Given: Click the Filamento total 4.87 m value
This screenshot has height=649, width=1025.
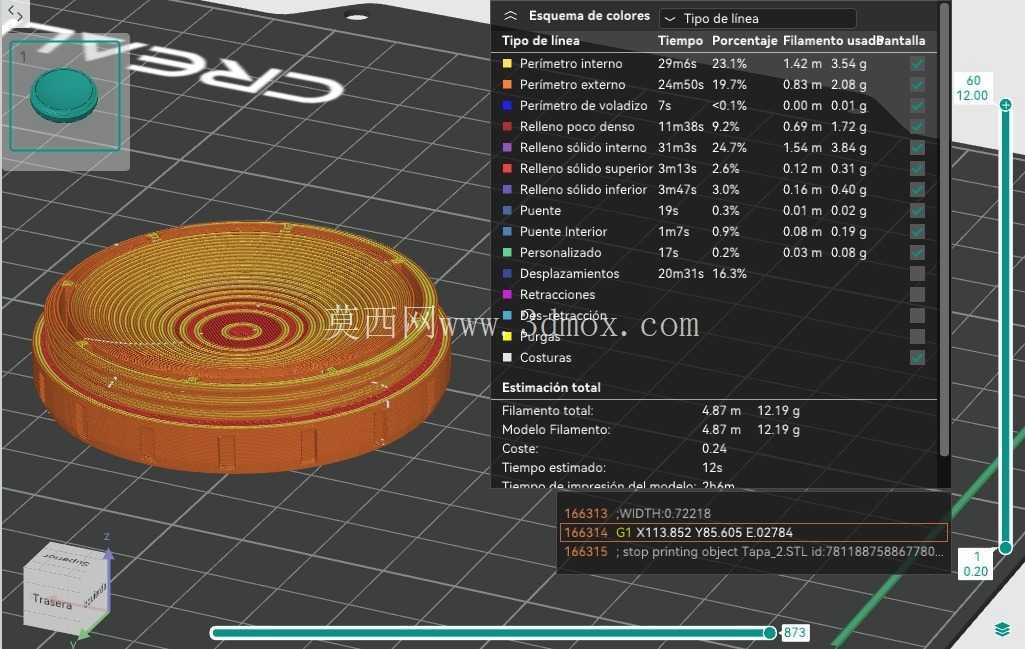Looking at the screenshot, I should tap(721, 410).
